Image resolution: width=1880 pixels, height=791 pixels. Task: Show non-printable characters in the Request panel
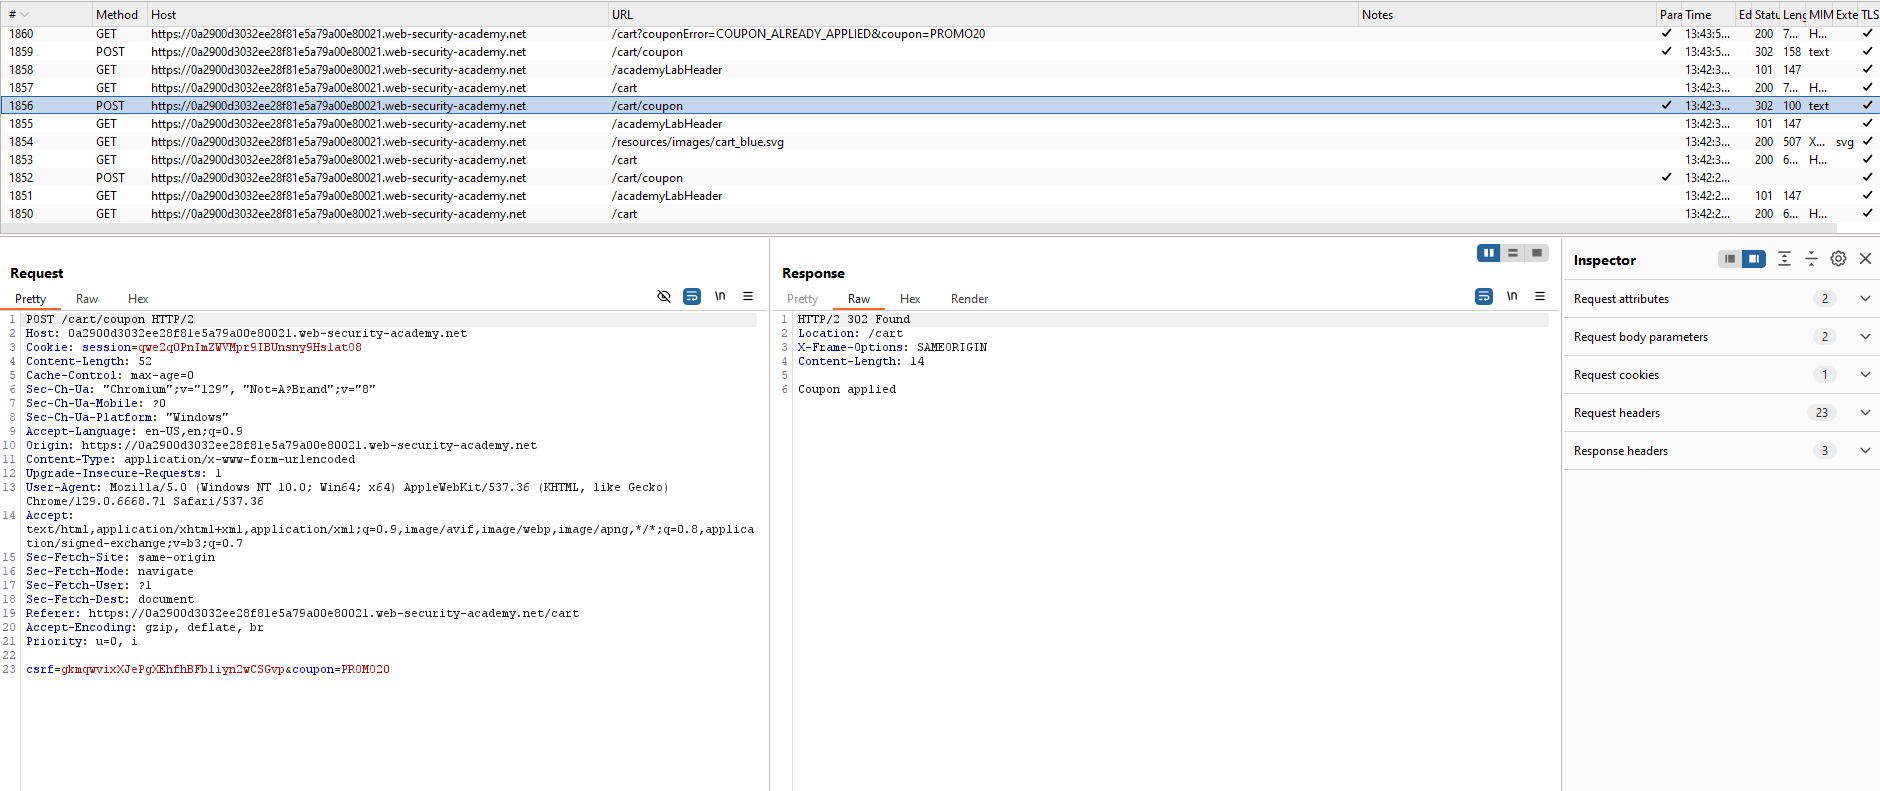tap(720, 296)
